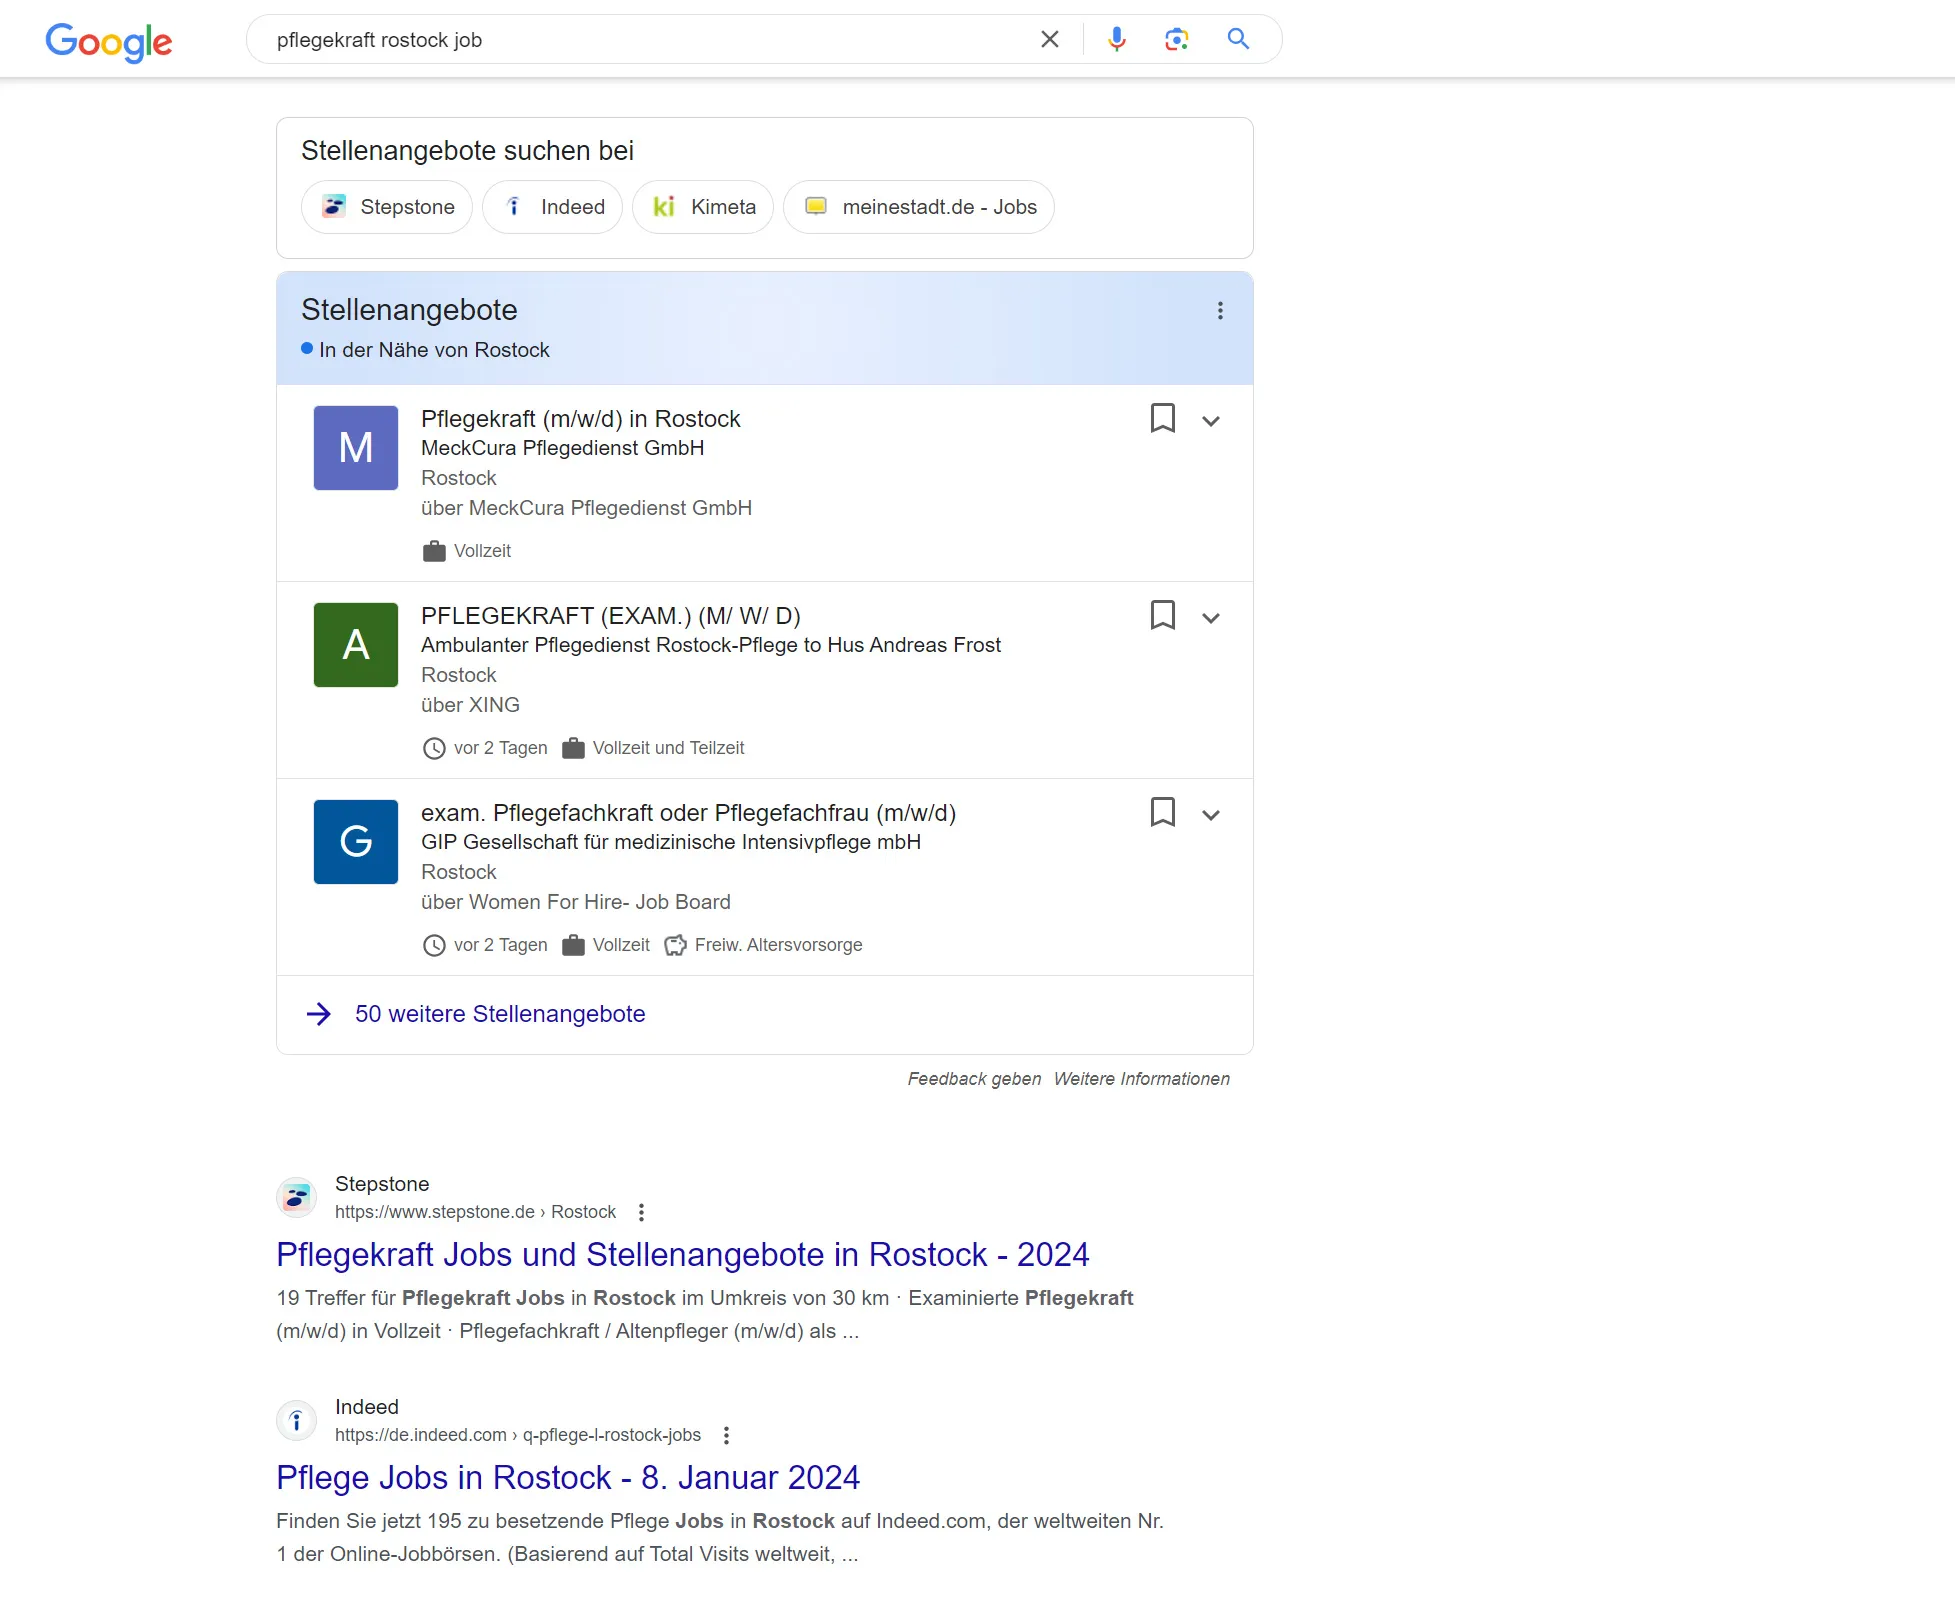This screenshot has height=1599, width=1955.
Task: Click the purple M company logo
Action: pos(356,448)
